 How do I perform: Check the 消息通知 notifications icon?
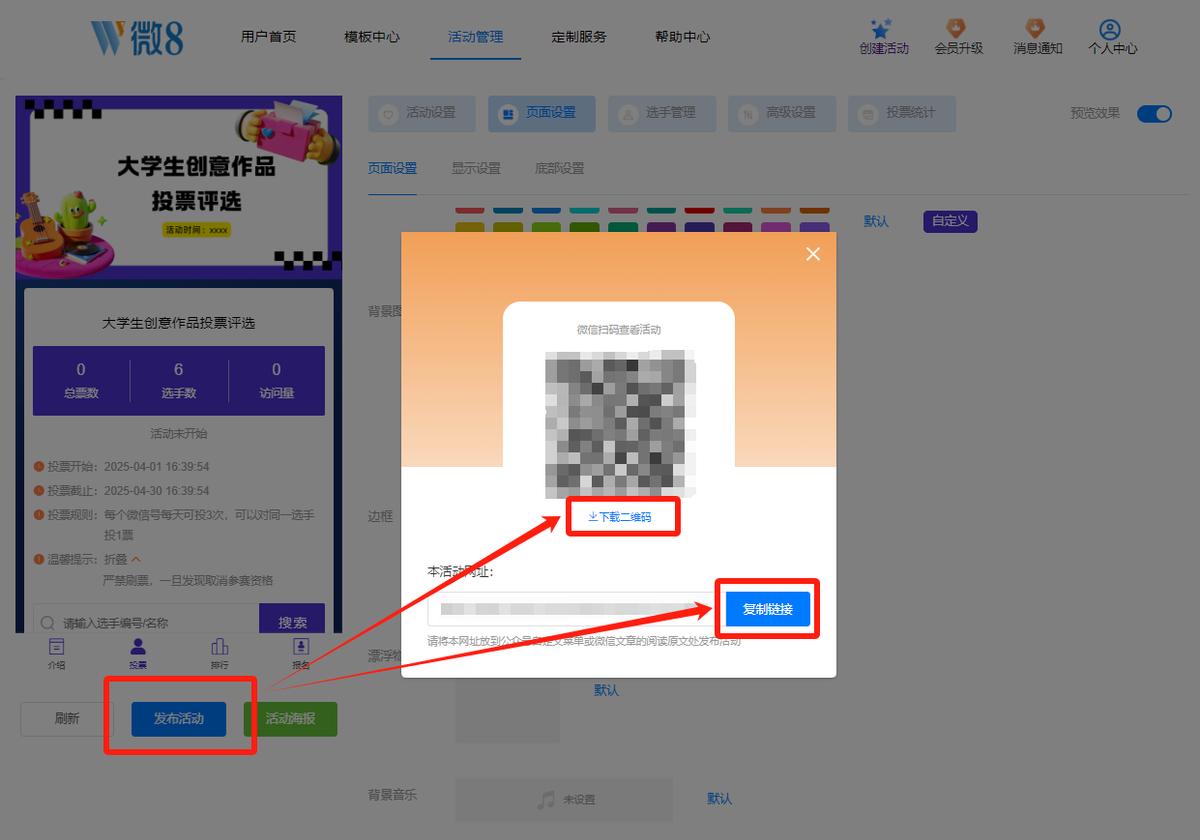[x=1036, y=29]
